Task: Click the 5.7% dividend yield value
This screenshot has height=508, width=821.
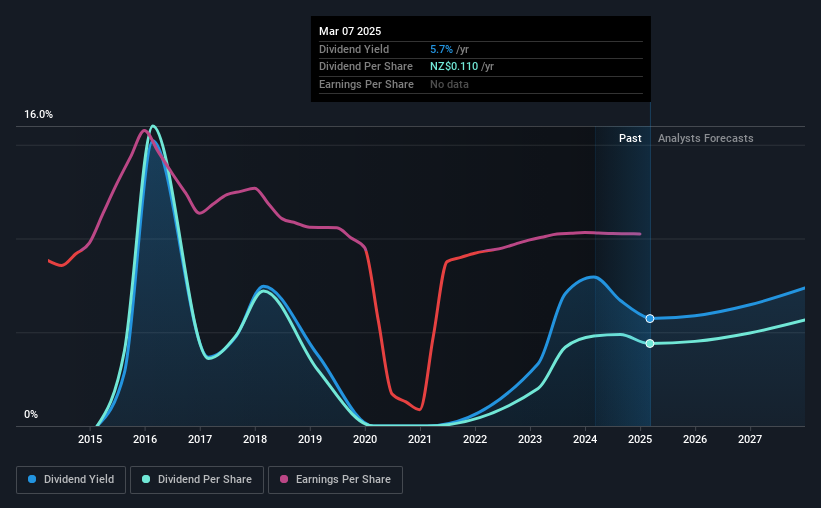Action: click(441, 49)
